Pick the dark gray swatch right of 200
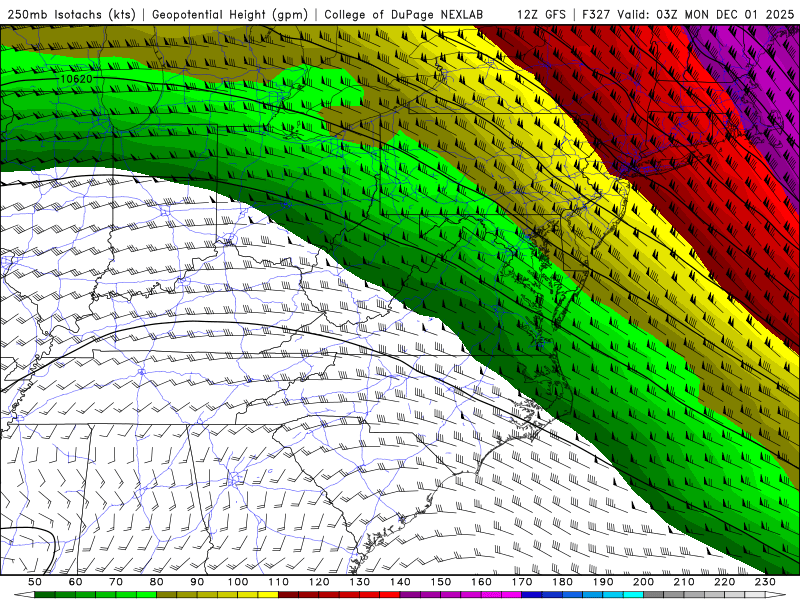This screenshot has height=600, width=800. [x=654, y=594]
